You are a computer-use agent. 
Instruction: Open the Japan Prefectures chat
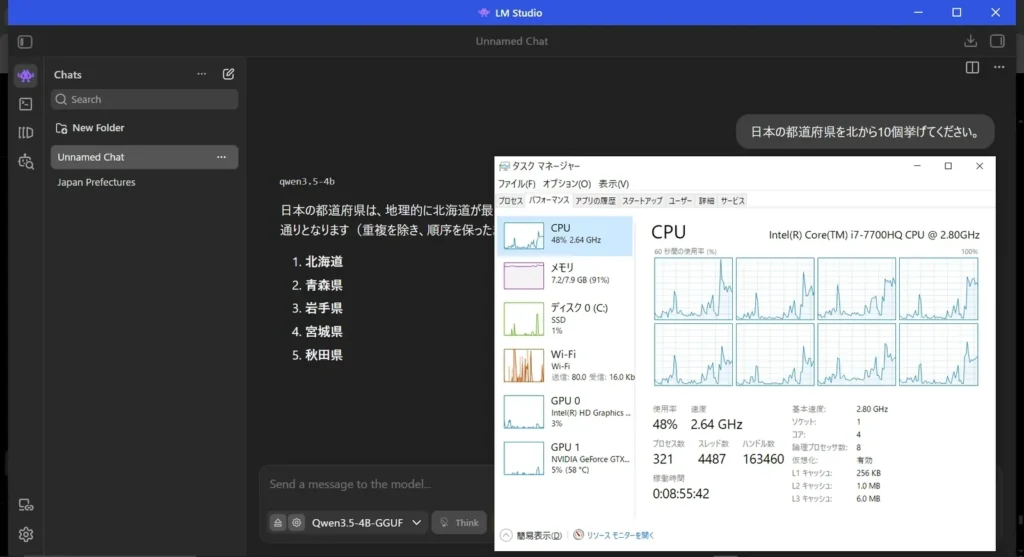pos(96,182)
